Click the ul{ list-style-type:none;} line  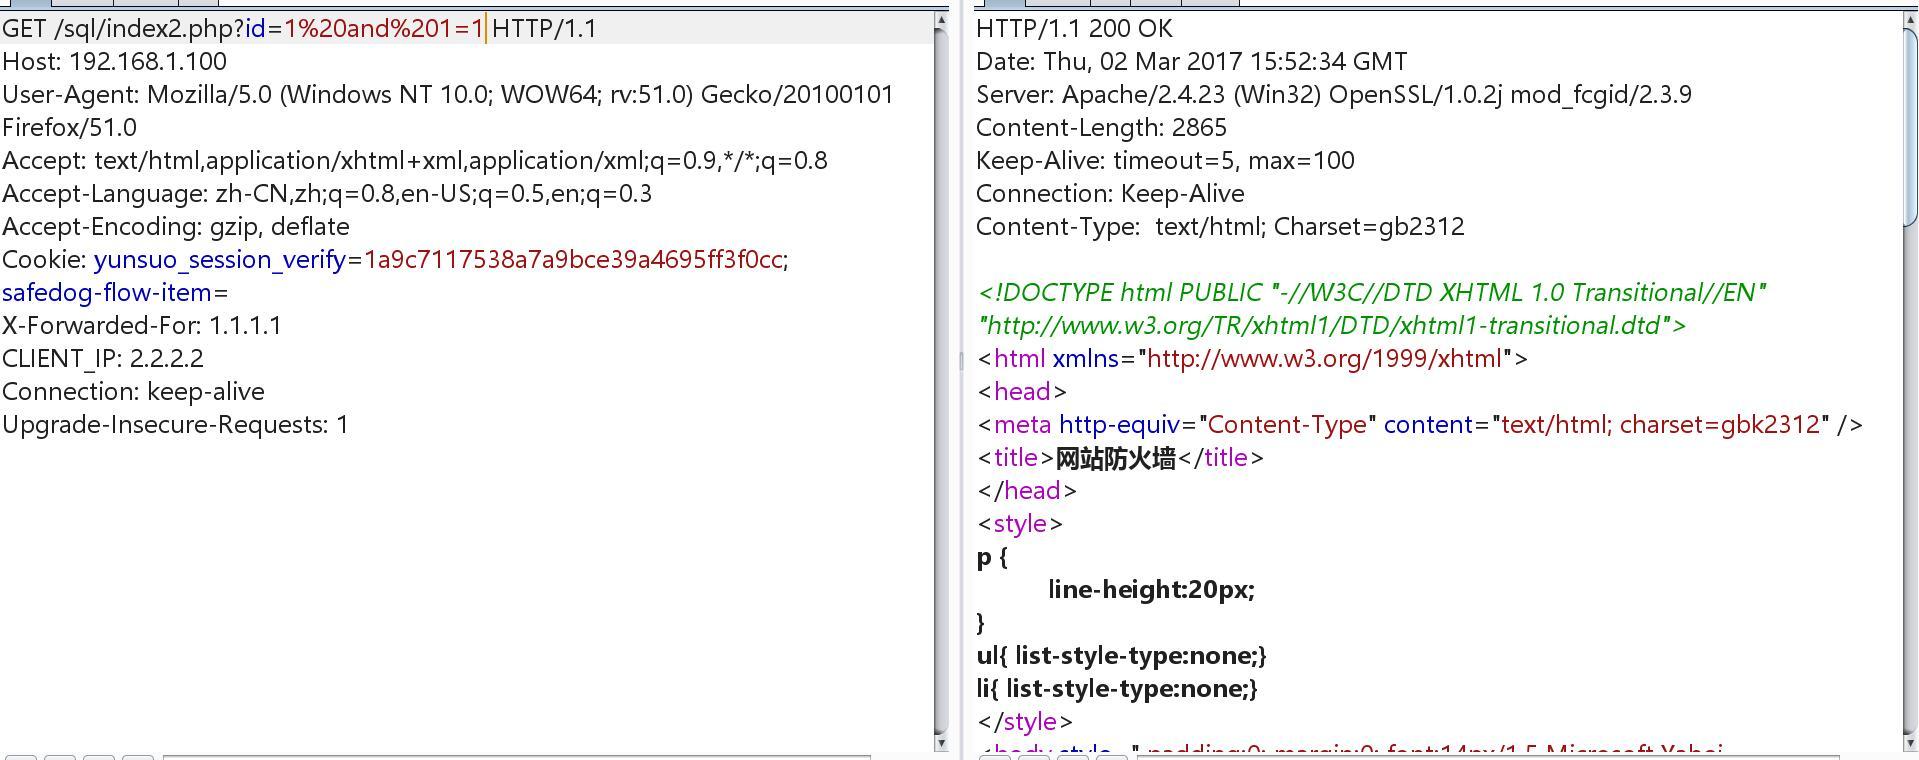(x=1122, y=655)
